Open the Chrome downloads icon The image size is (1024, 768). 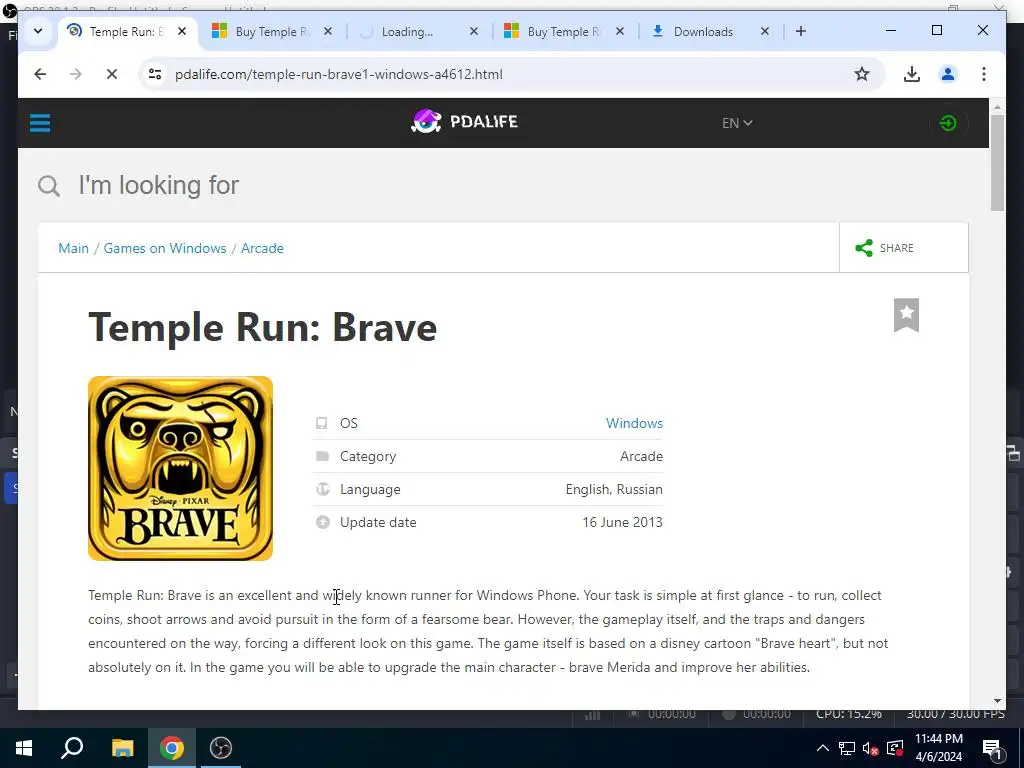(x=912, y=74)
